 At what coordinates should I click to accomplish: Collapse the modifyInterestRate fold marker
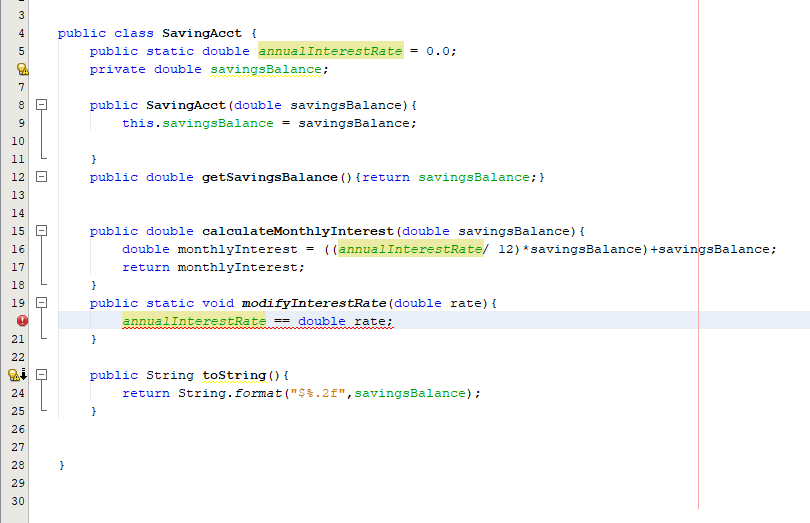[x=42, y=303]
